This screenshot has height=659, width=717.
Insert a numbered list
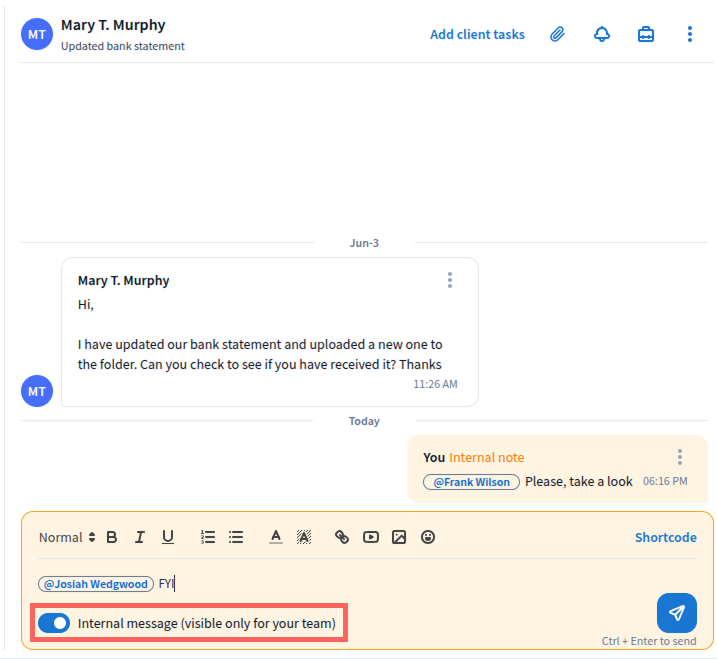pos(208,537)
